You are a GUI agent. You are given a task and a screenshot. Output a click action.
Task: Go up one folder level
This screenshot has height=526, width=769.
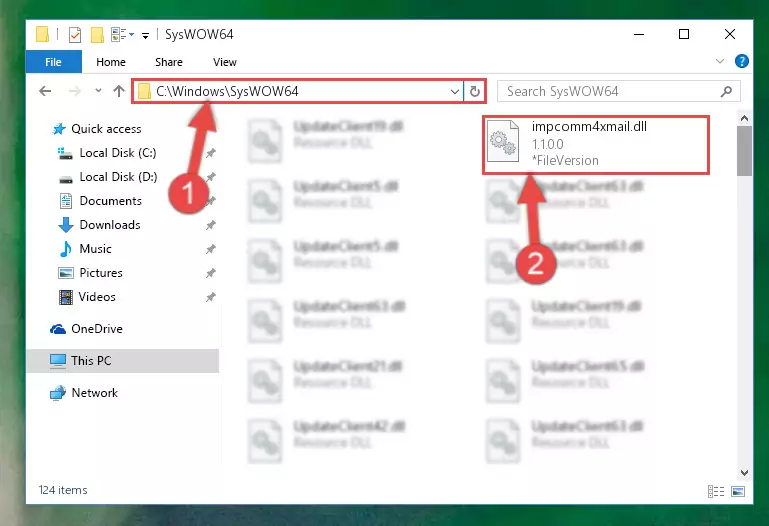point(119,91)
